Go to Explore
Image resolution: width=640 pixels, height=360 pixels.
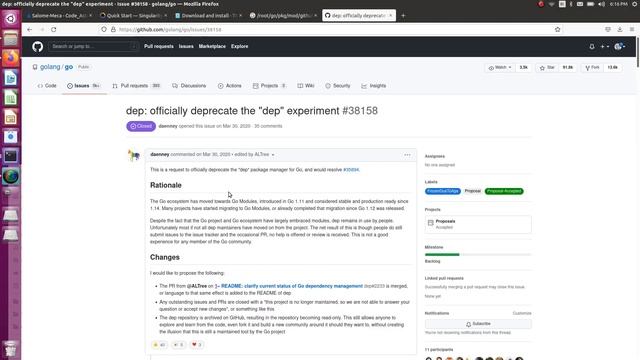[240, 47]
